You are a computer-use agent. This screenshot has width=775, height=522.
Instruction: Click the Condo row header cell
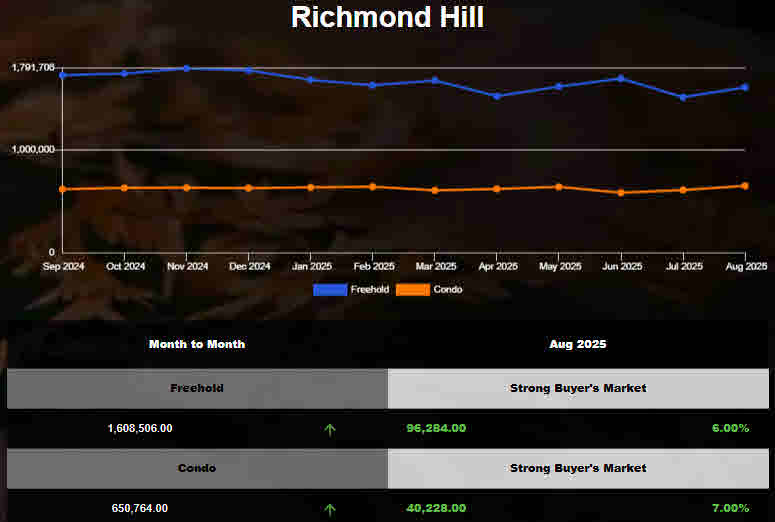197,468
